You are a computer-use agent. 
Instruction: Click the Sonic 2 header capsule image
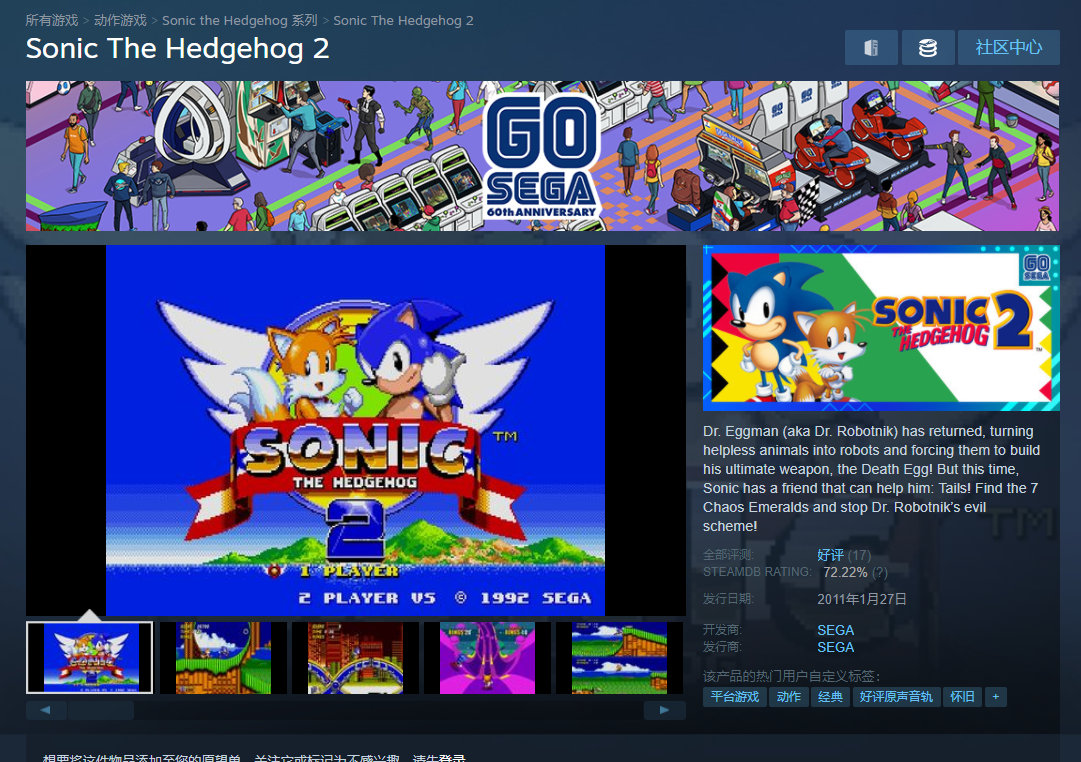pyautogui.click(x=881, y=328)
